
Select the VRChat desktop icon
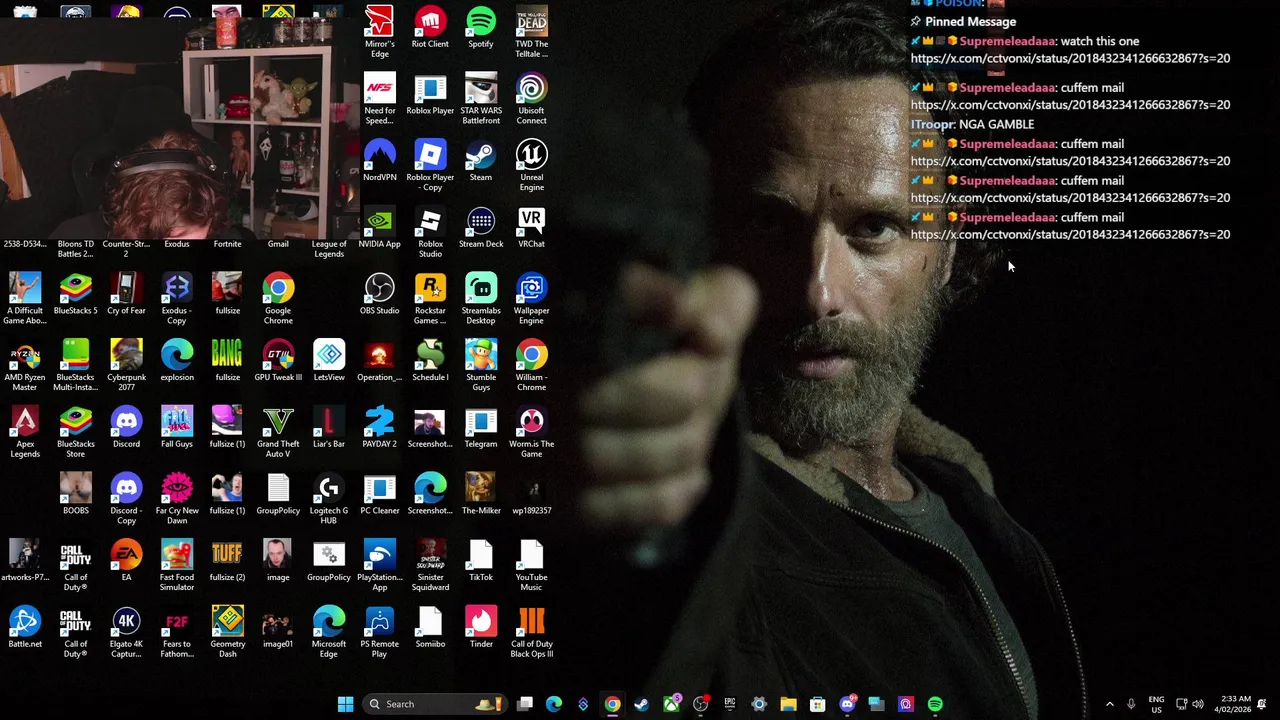pos(531,227)
